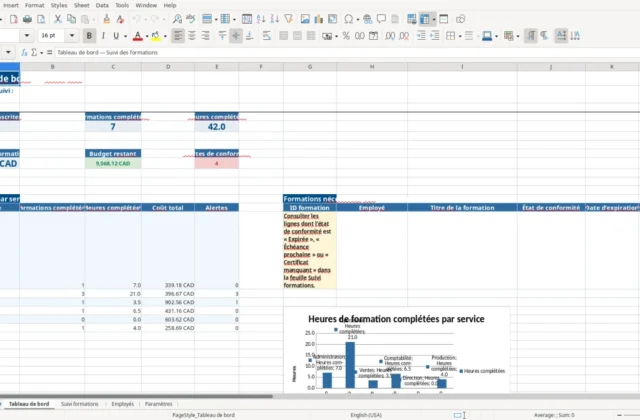Viewport: 640px width, 420px height.
Task: Click the formula input line
Action: (347, 52)
